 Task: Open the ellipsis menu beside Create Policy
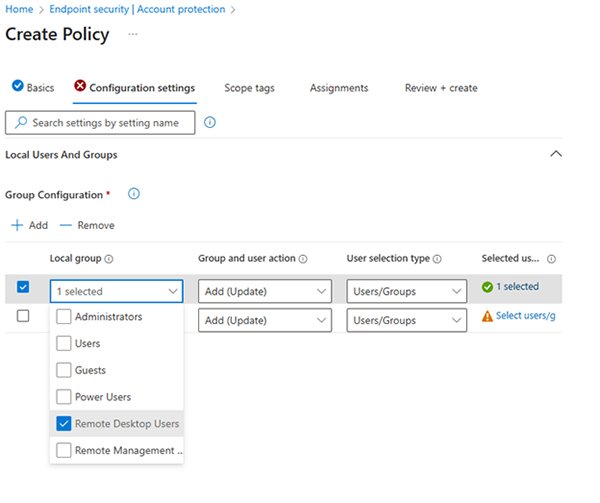coord(133,34)
